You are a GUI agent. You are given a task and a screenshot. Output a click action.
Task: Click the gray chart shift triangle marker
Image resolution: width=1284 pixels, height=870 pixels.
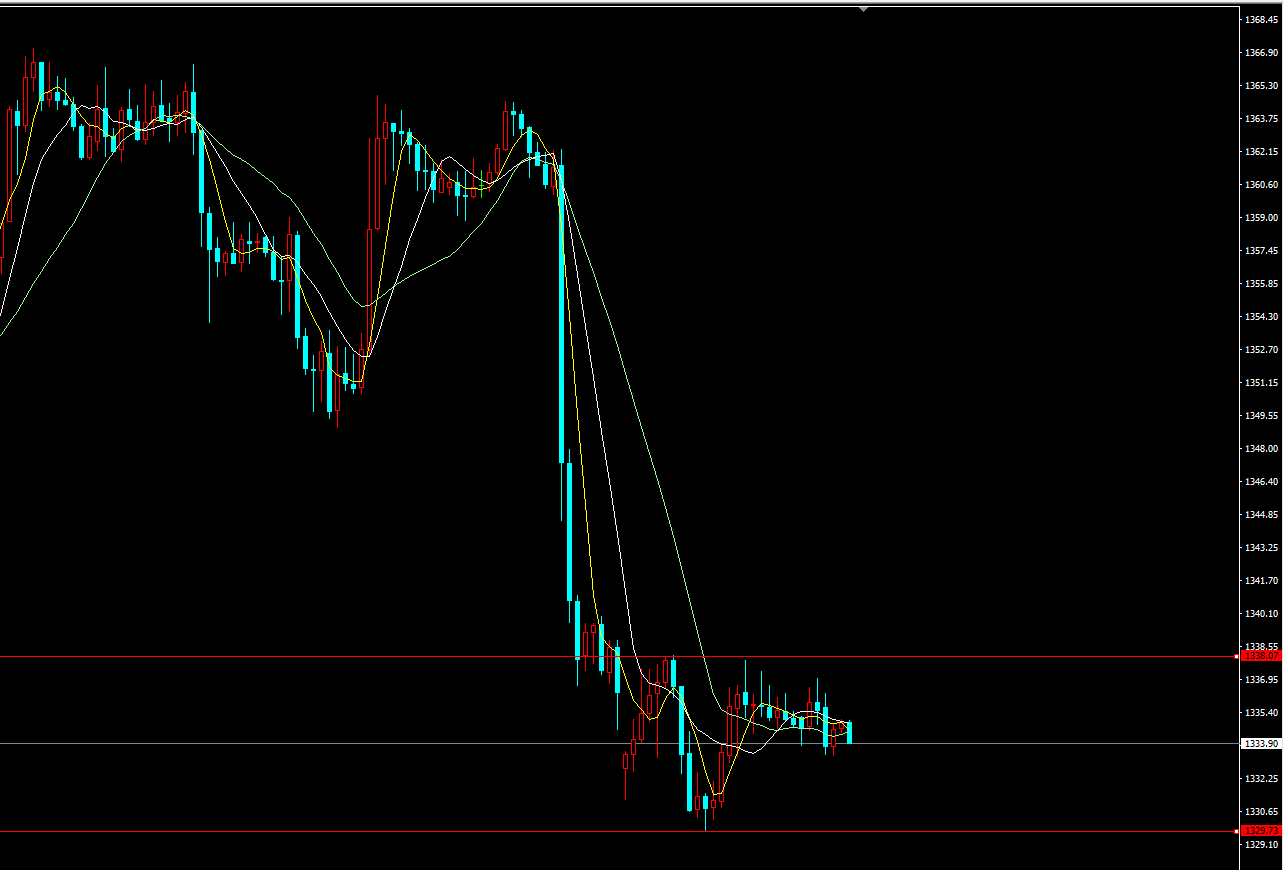(864, 9)
